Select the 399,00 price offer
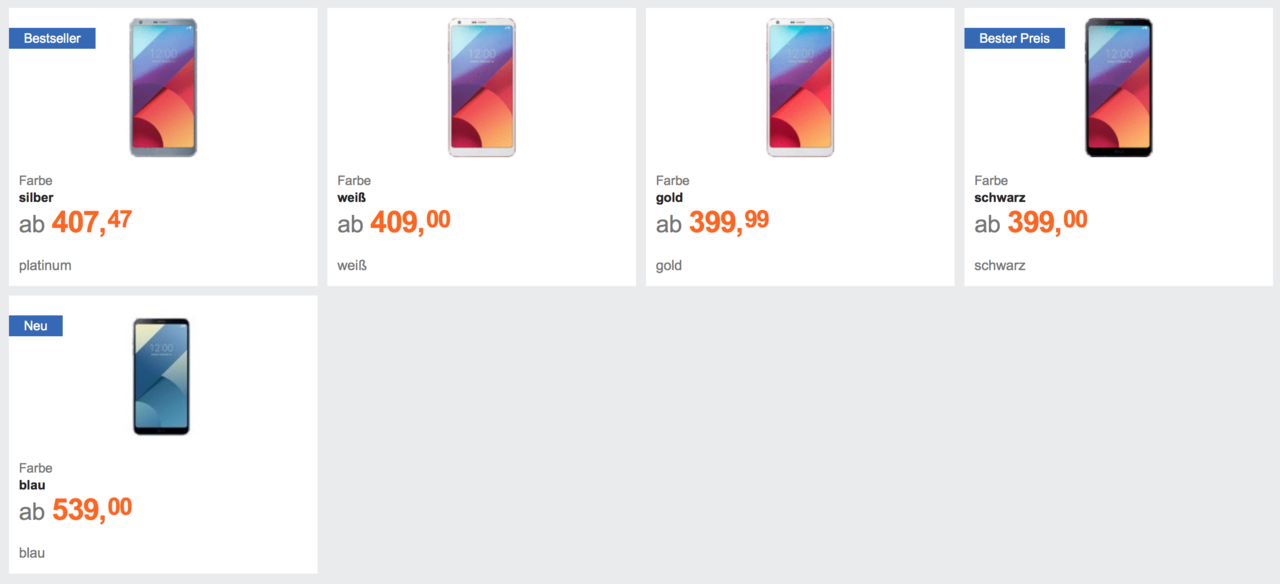1280x584 pixels. pos(1047,222)
